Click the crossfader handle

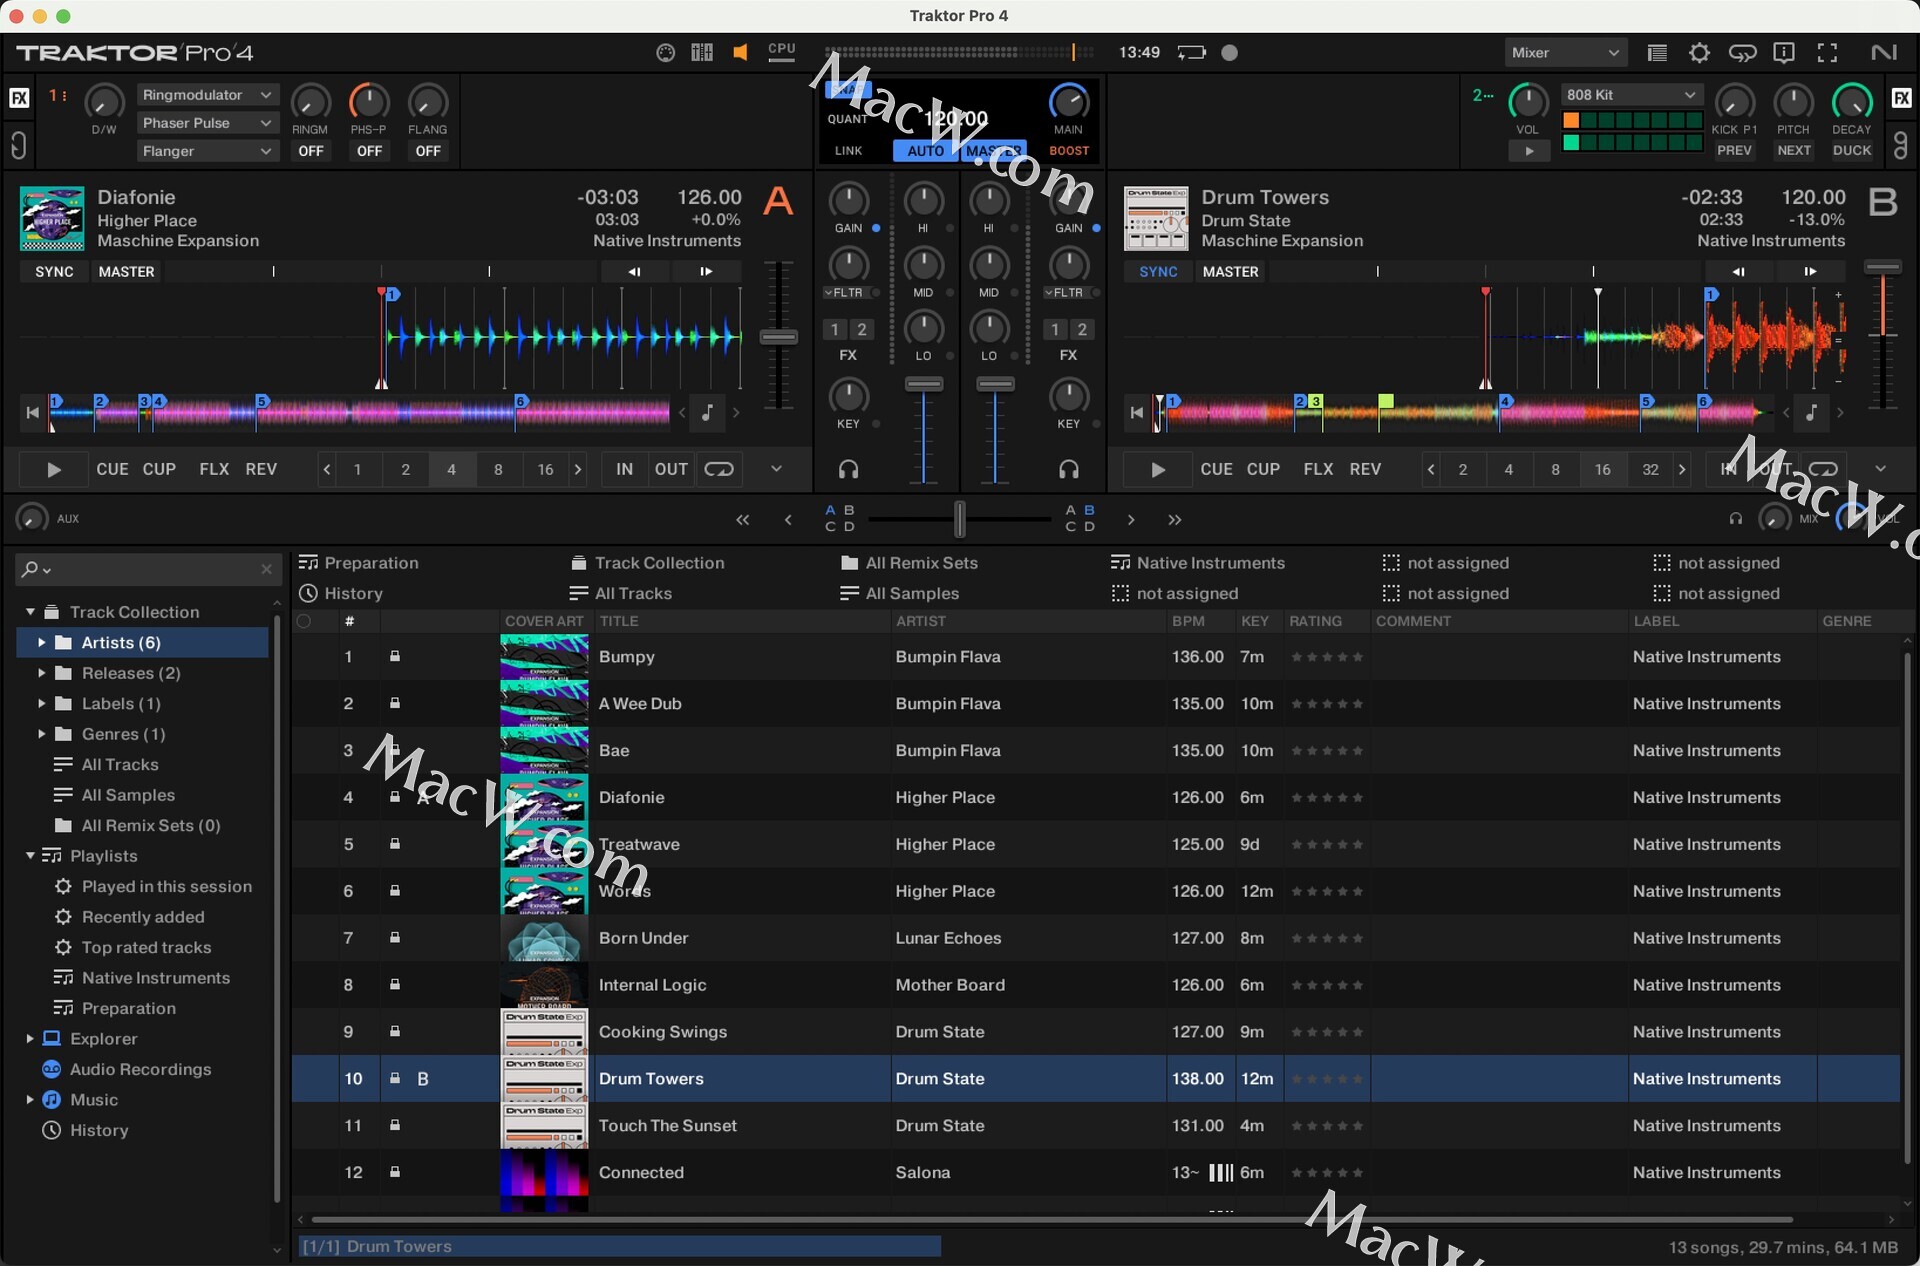[960, 519]
